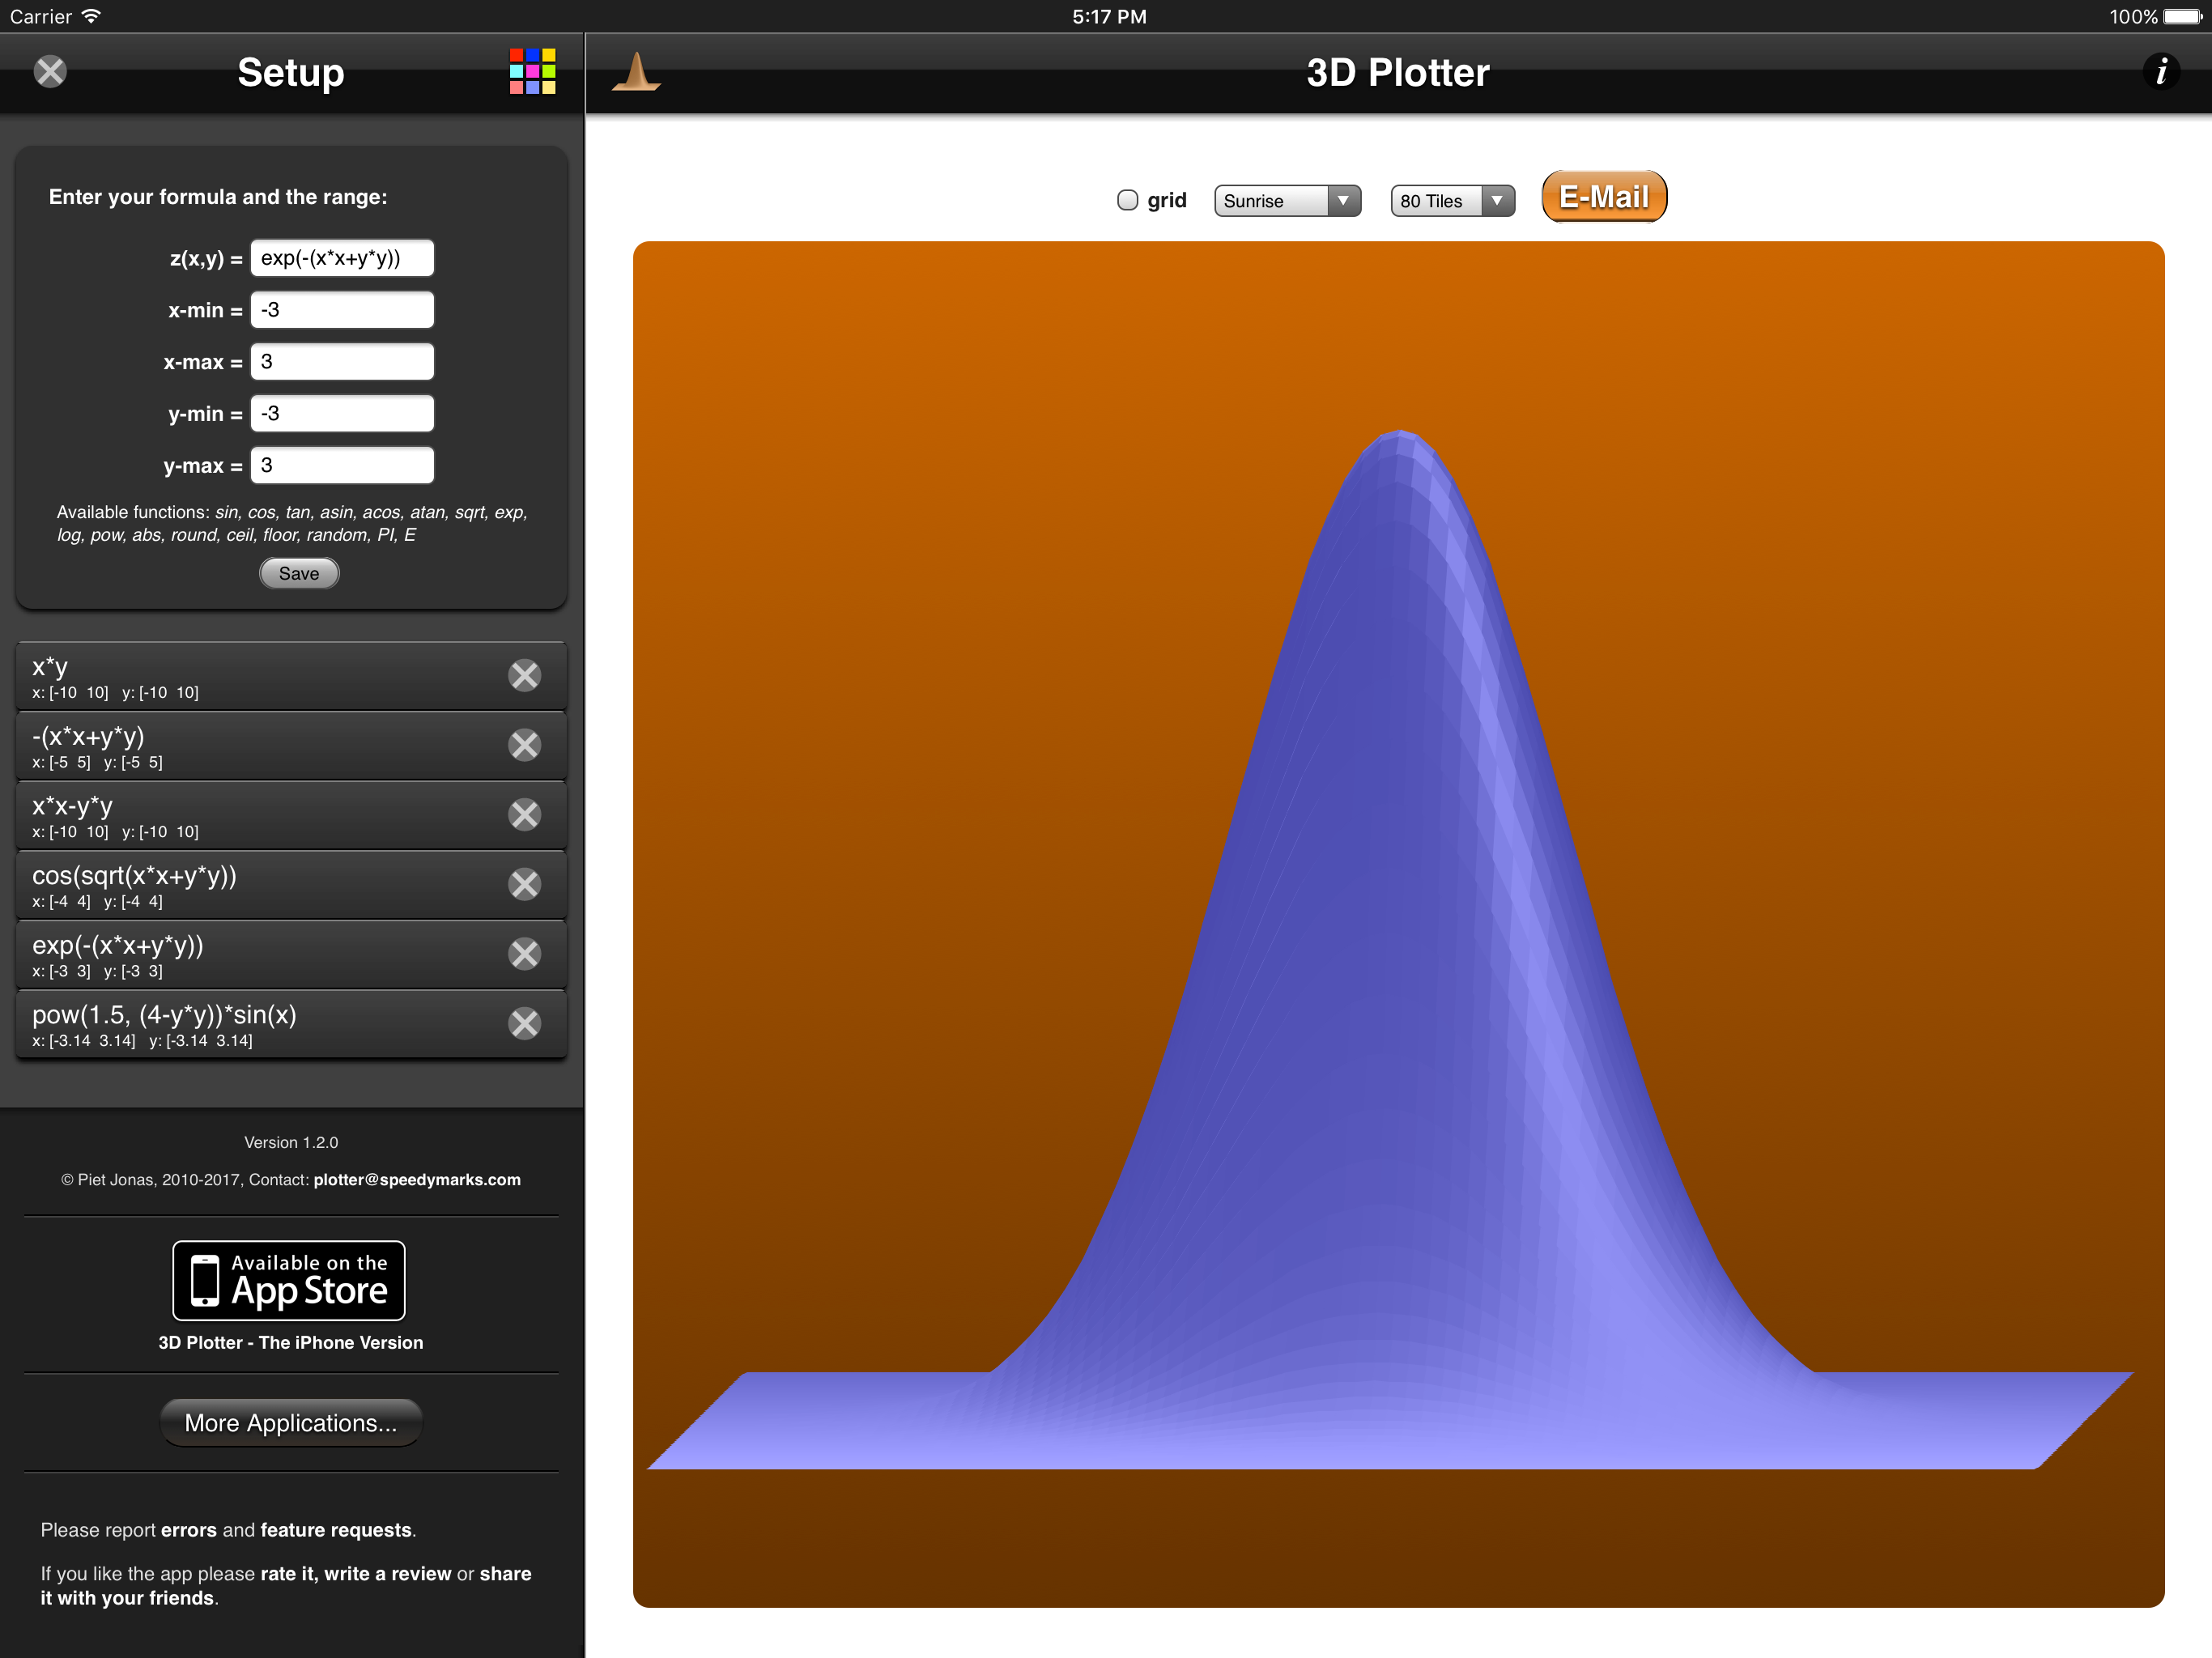Open the Sunrise color scheme dropdown
2212x1658 pixels.
point(1286,201)
